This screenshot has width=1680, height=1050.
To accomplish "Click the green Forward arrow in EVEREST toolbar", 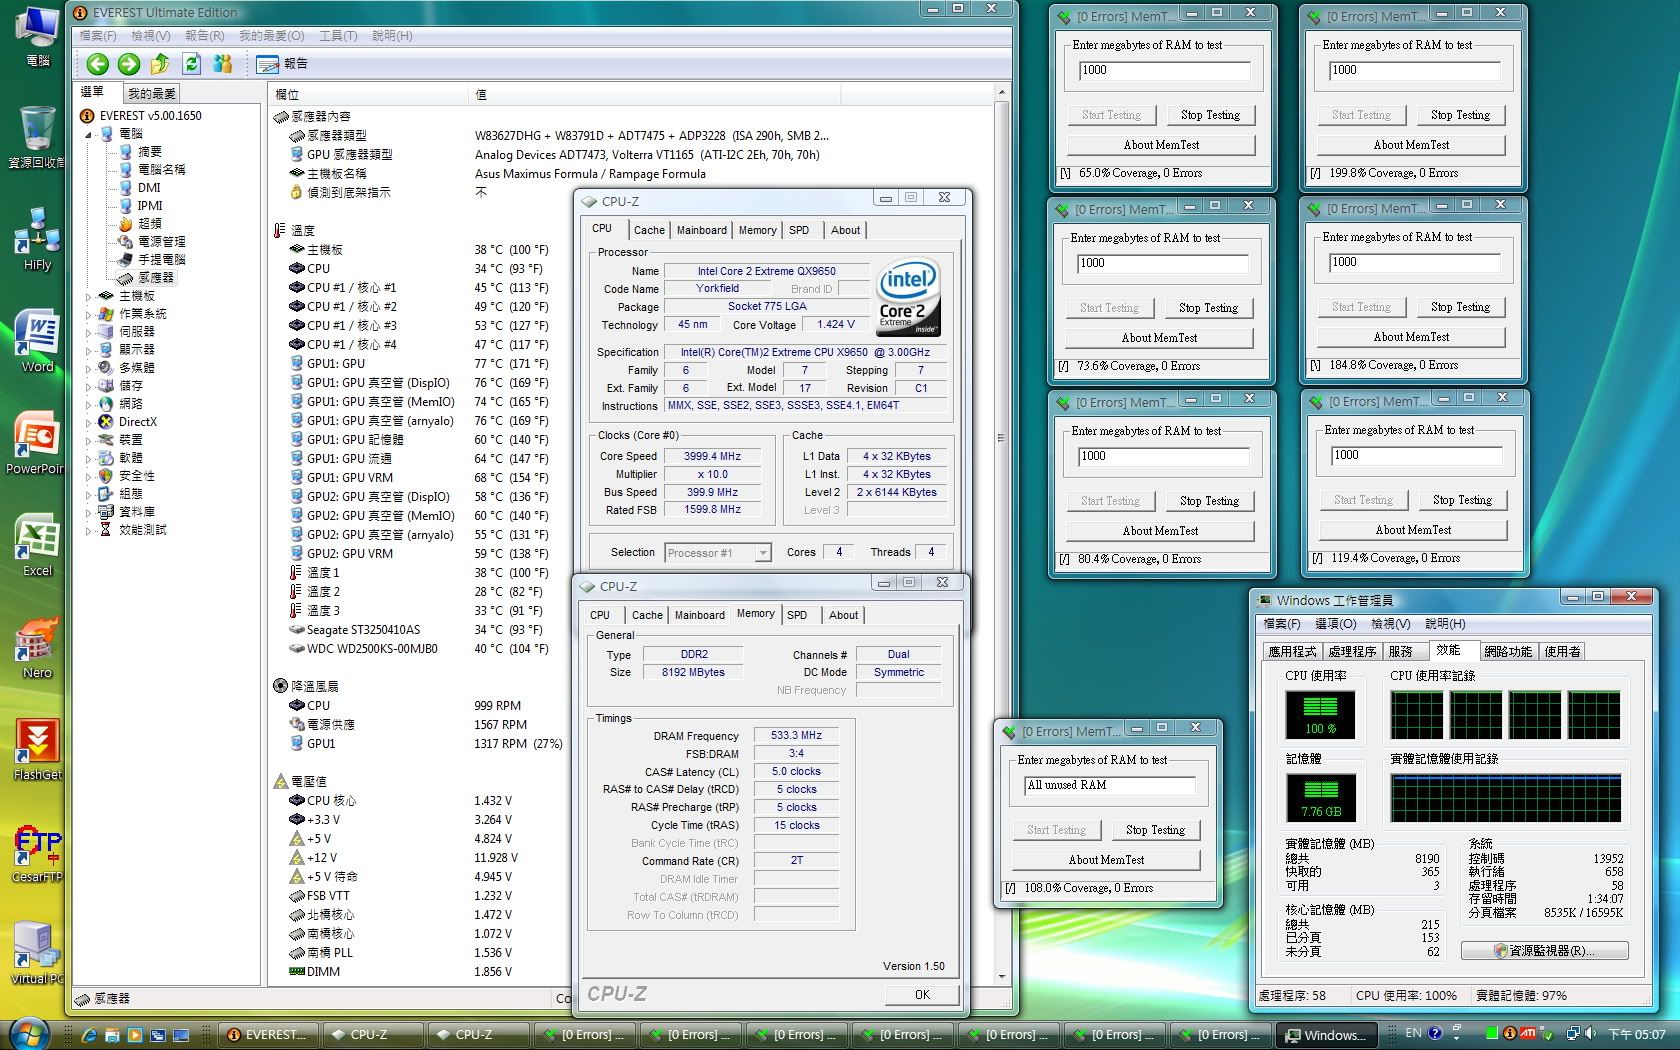I will pyautogui.click(x=129, y=64).
